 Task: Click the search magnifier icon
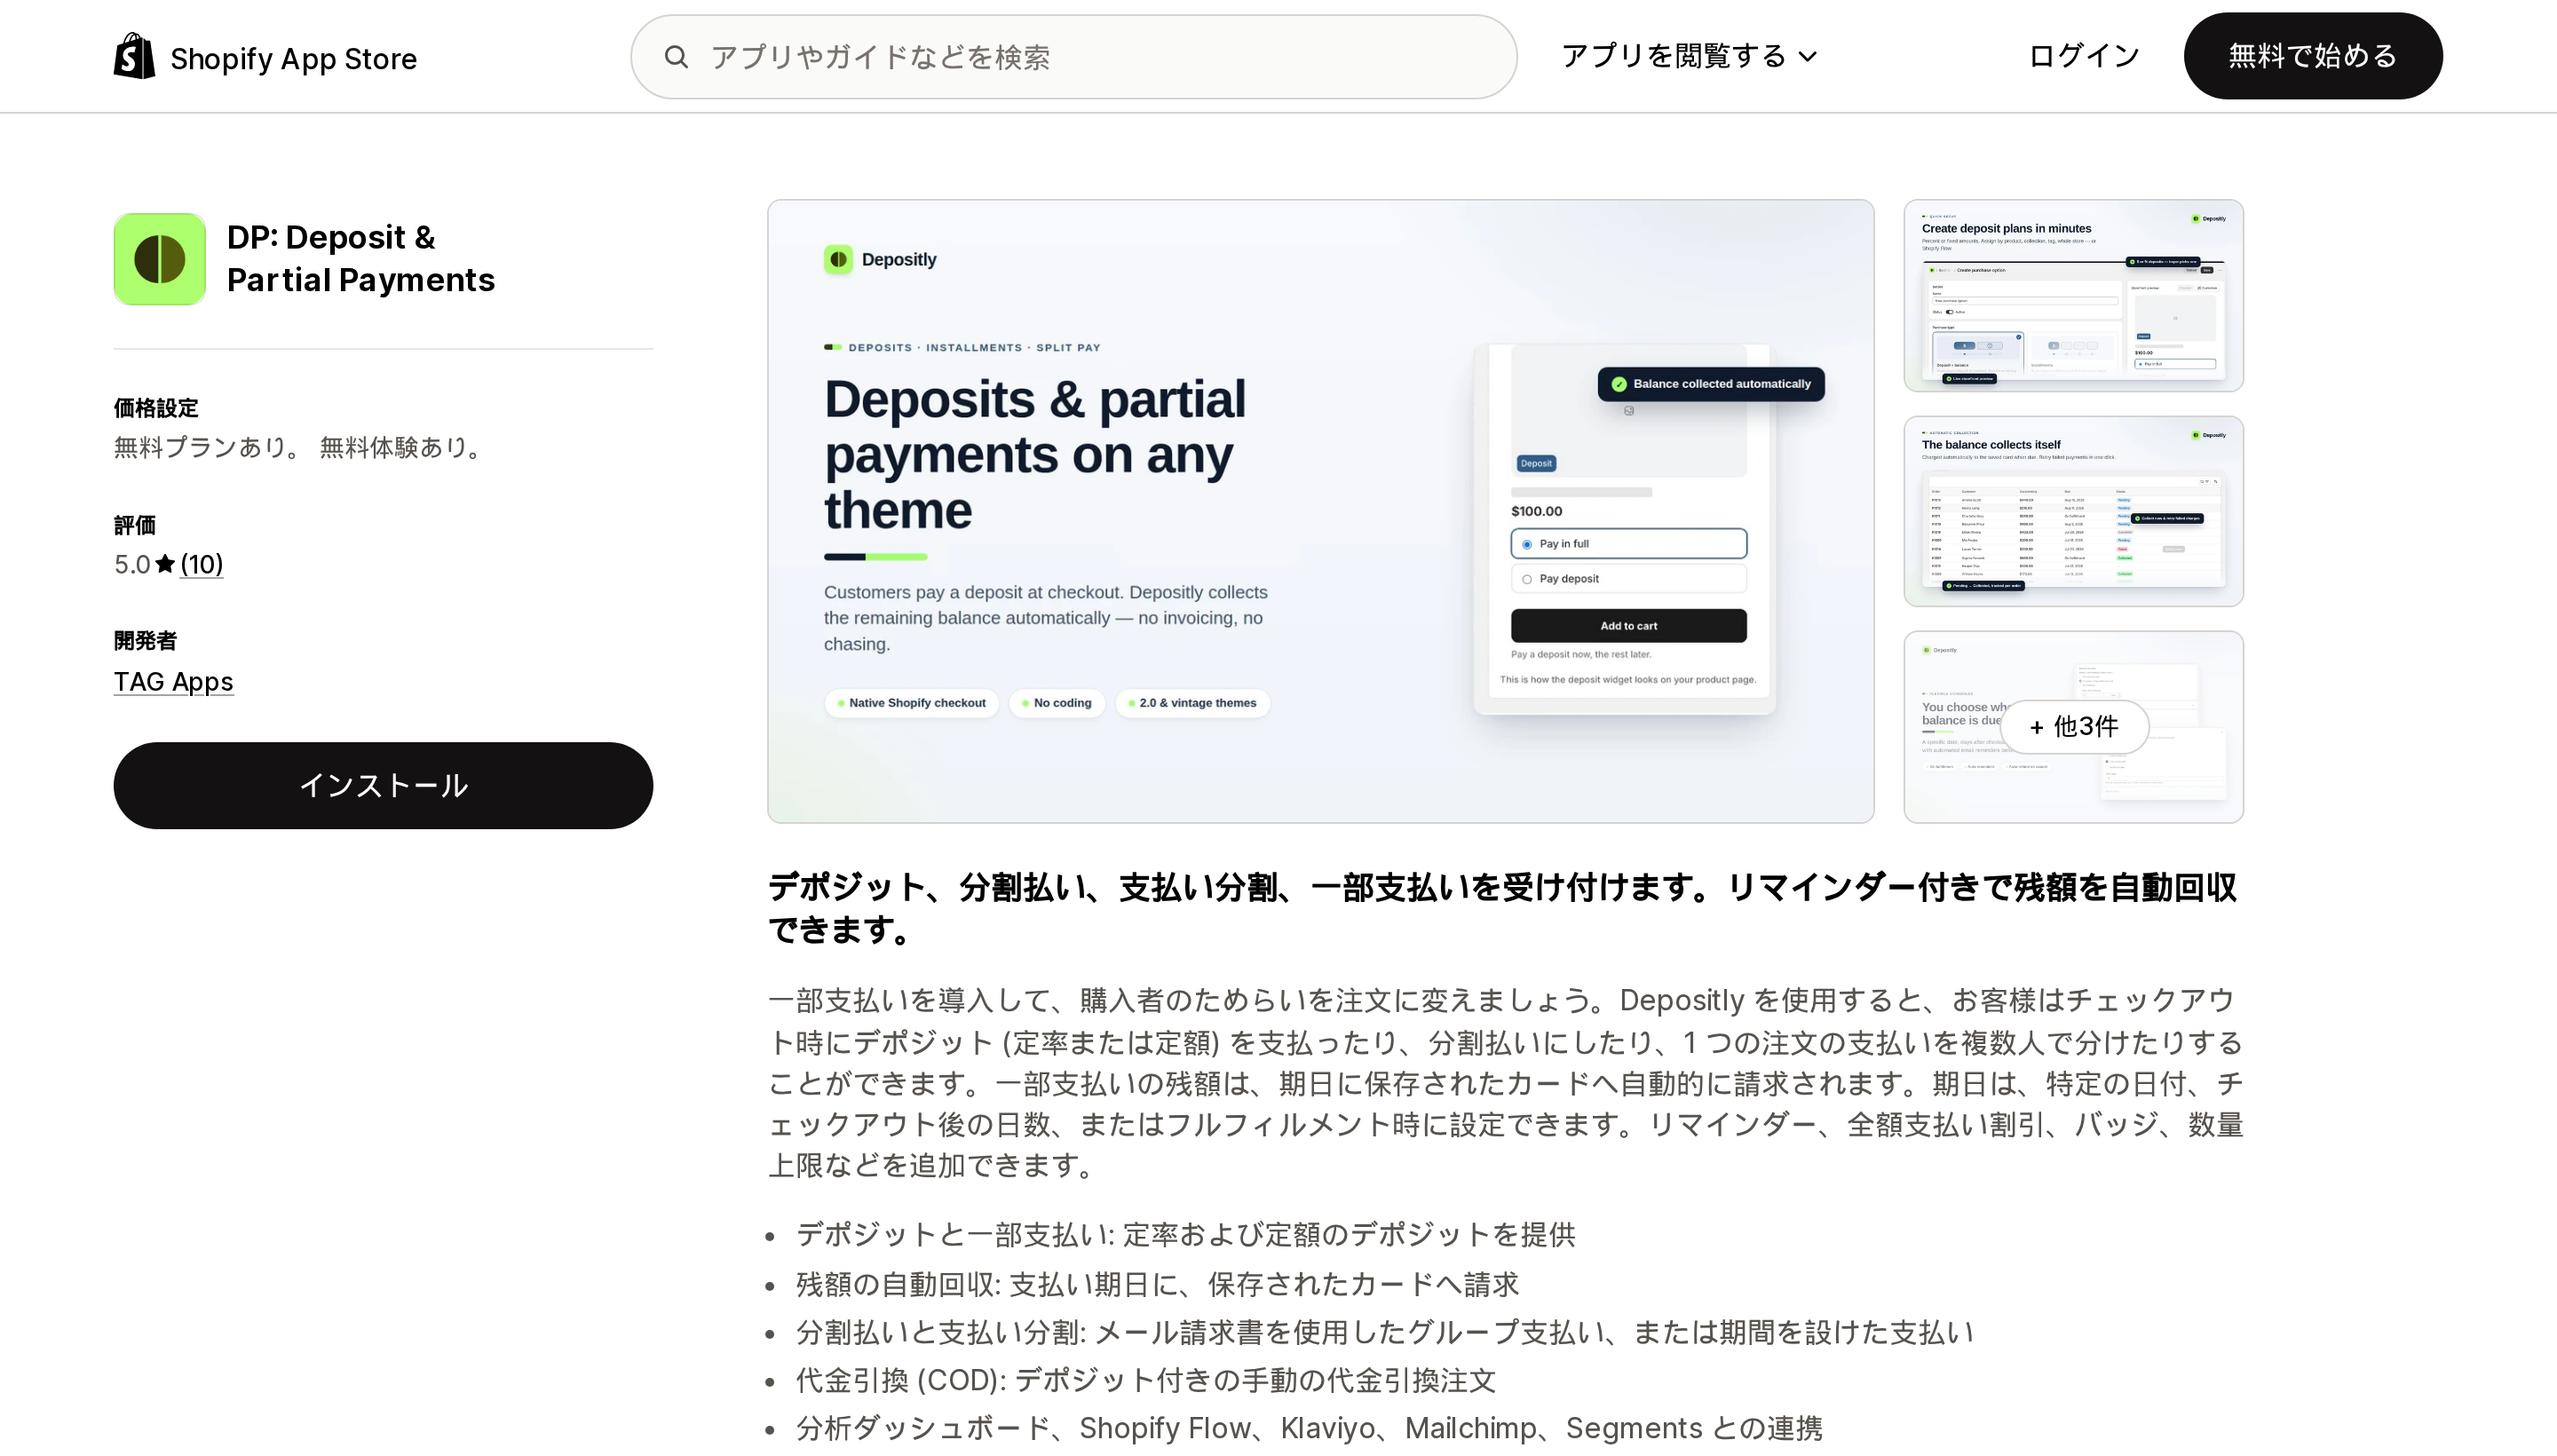point(677,57)
